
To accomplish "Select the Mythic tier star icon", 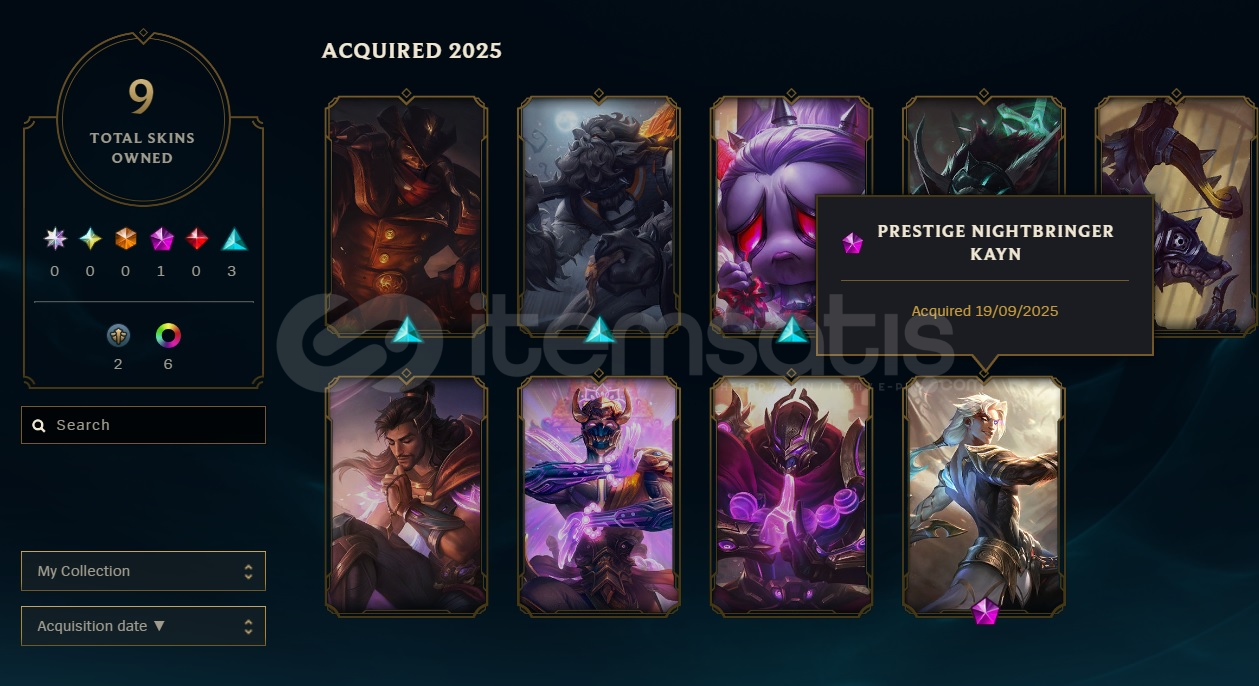I will coord(91,239).
